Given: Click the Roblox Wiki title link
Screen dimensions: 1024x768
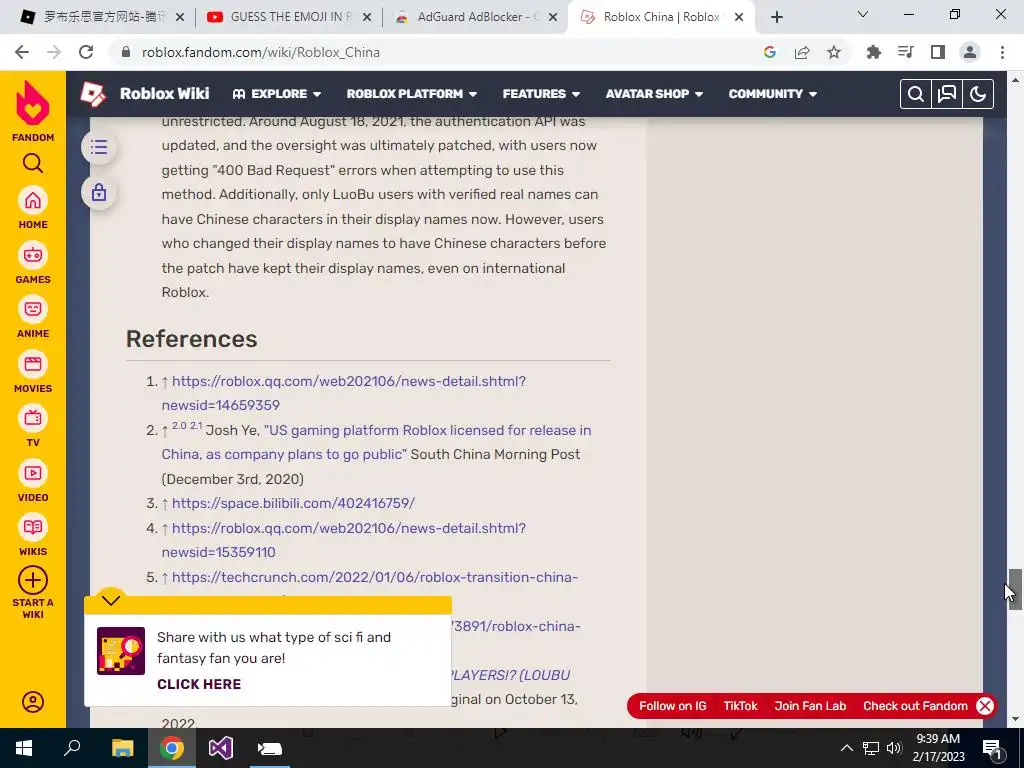Looking at the screenshot, I should [x=165, y=94].
